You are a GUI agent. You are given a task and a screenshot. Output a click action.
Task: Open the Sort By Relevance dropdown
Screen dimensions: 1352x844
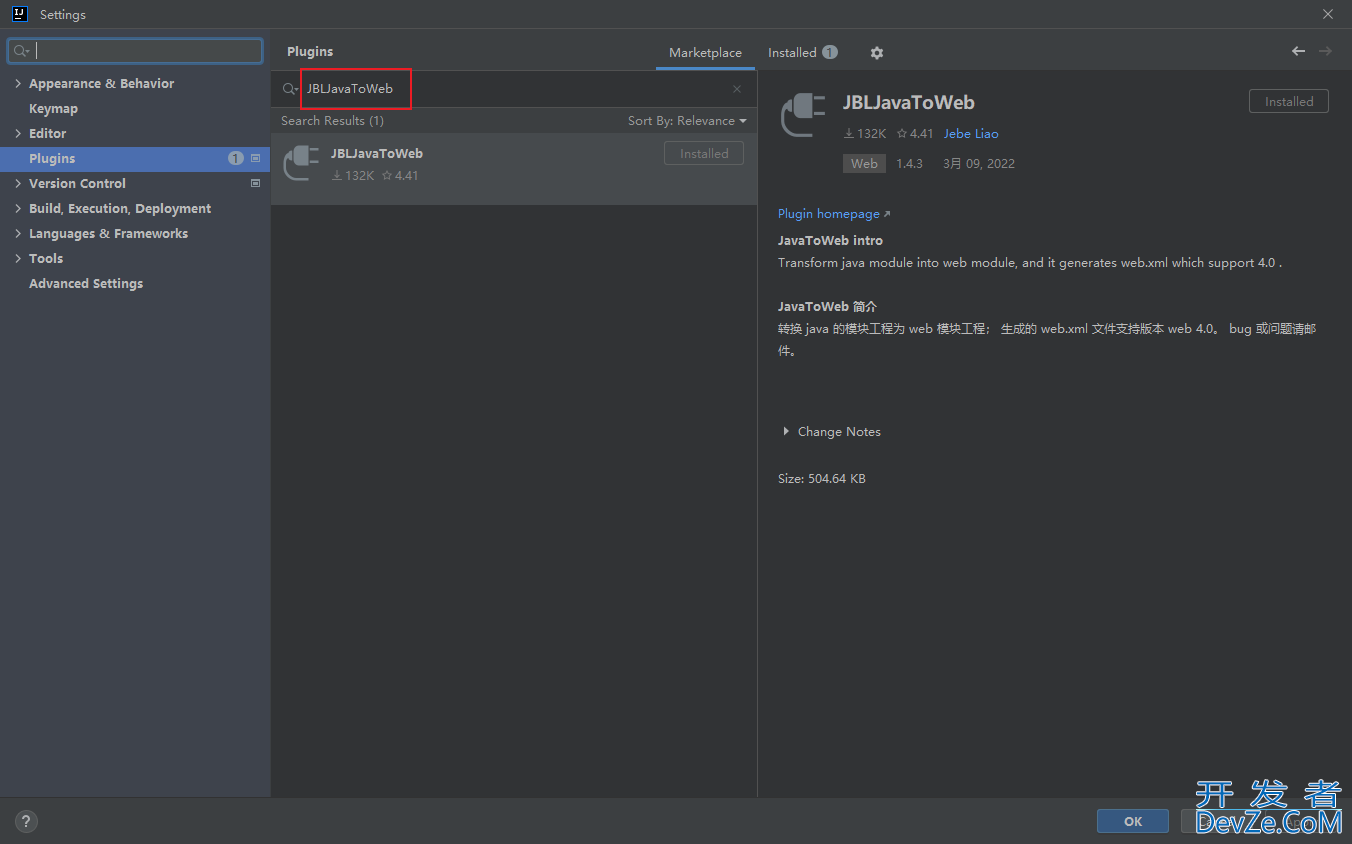(x=687, y=121)
